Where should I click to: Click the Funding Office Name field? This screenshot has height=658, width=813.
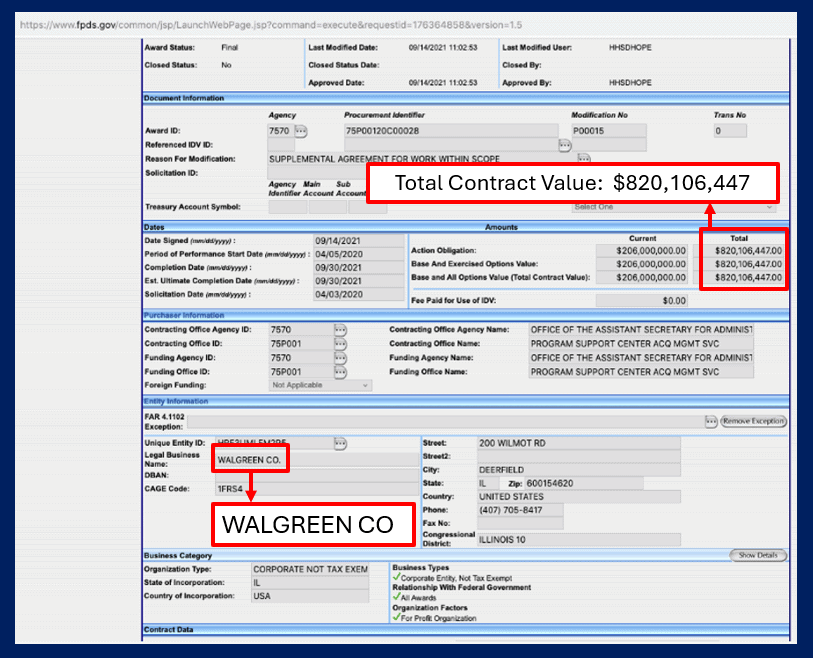pyautogui.click(x=641, y=372)
